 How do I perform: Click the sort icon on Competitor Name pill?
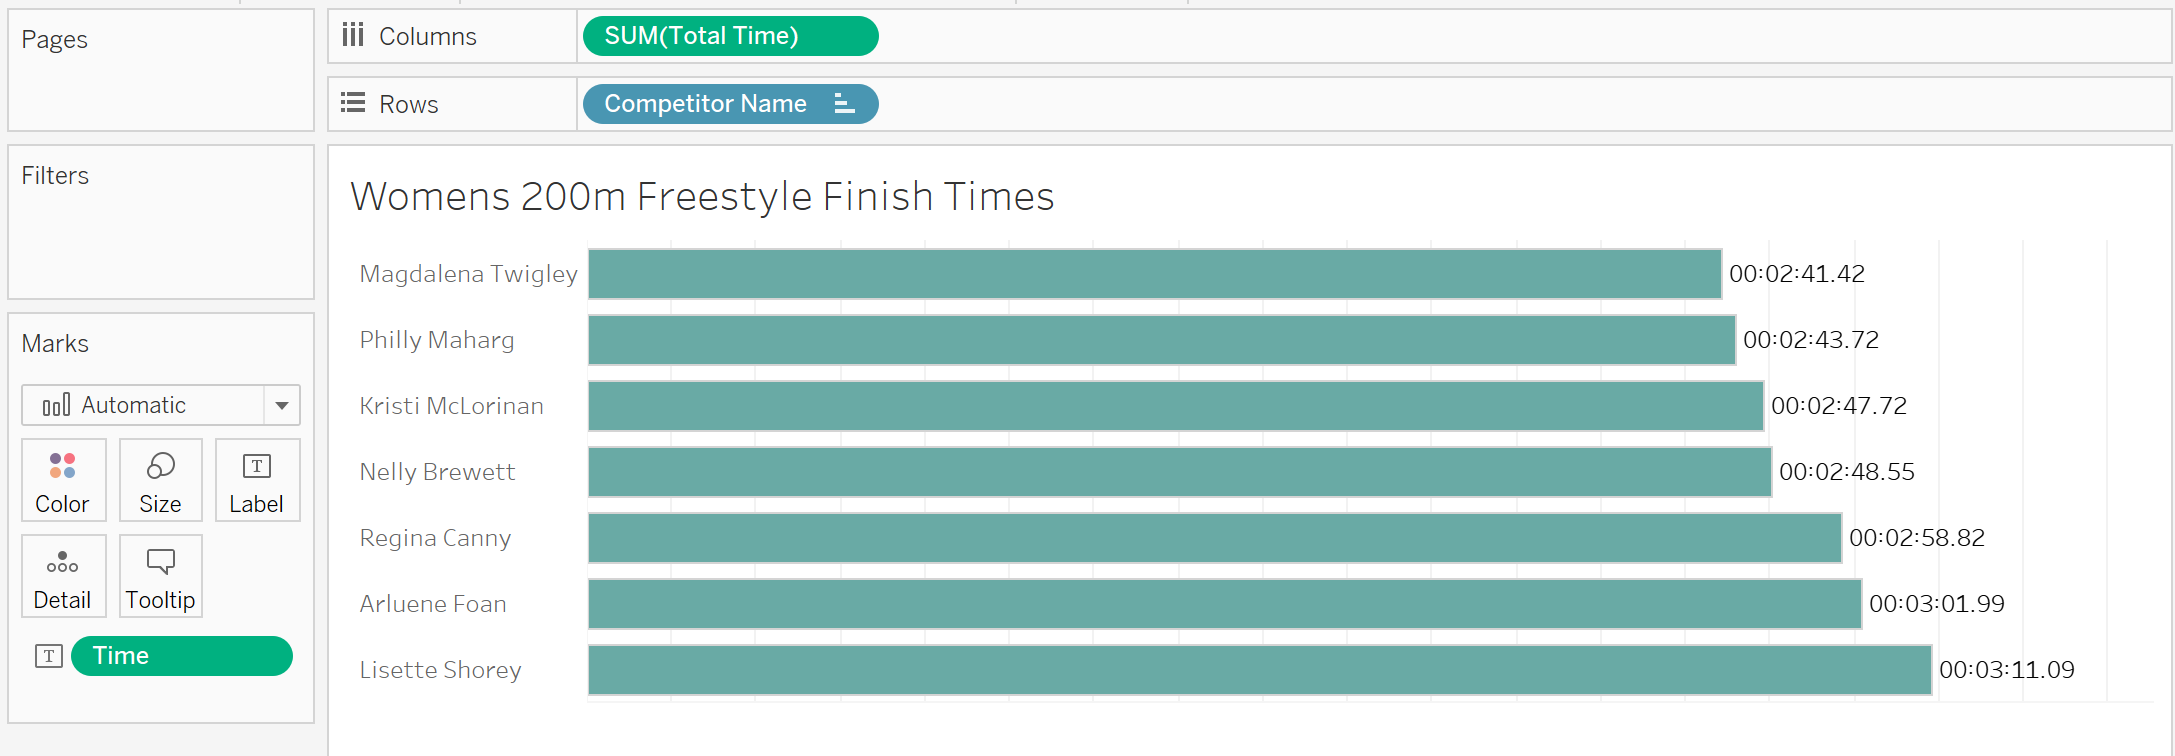click(844, 104)
